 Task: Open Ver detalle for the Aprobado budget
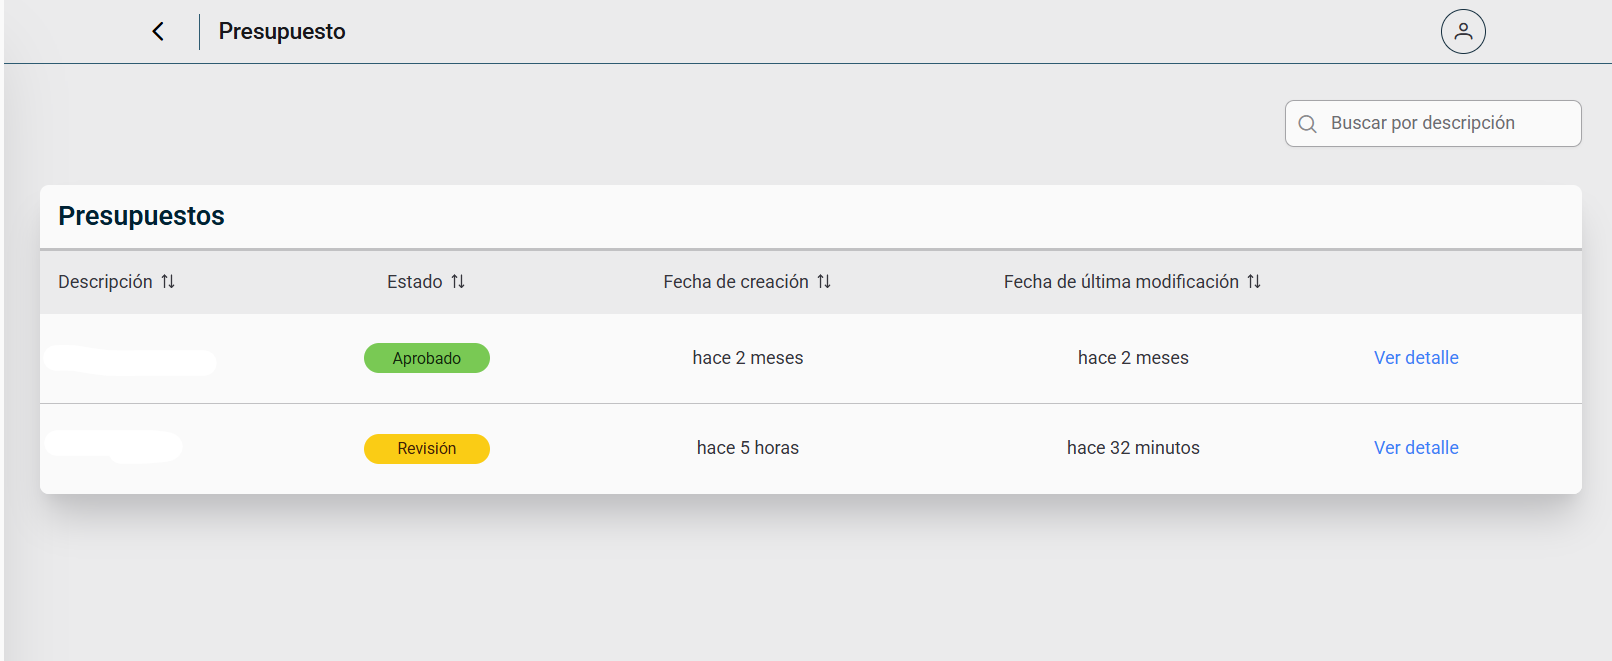pos(1415,358)
